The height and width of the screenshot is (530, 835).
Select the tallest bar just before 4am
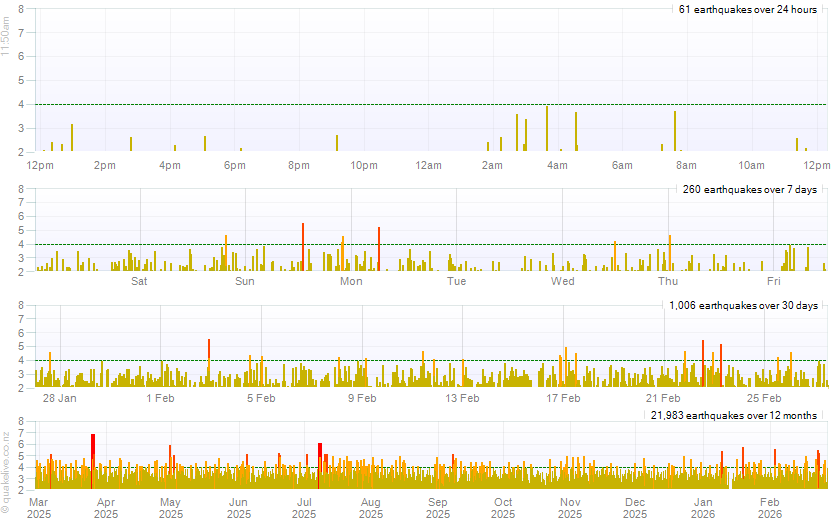coord(547,128)
